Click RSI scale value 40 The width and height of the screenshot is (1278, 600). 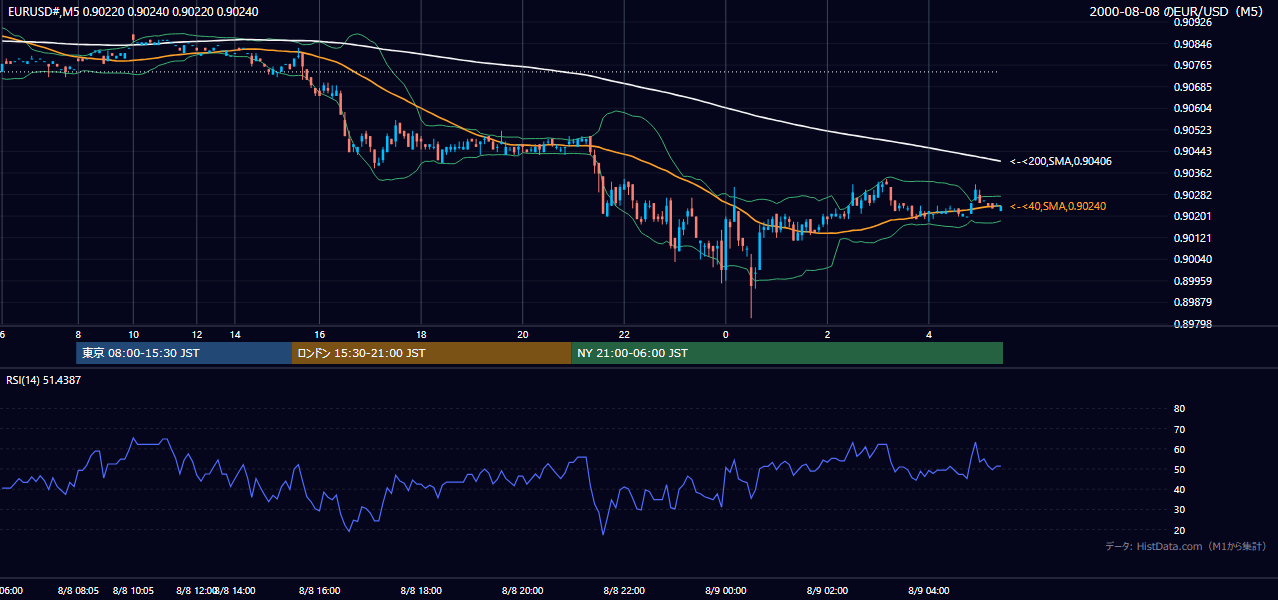[1179, 489]
